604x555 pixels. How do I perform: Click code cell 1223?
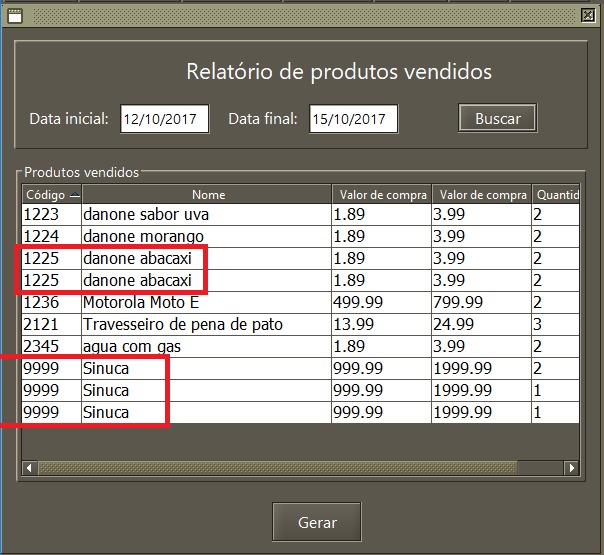pyautogui.click(x=52, y=215)
